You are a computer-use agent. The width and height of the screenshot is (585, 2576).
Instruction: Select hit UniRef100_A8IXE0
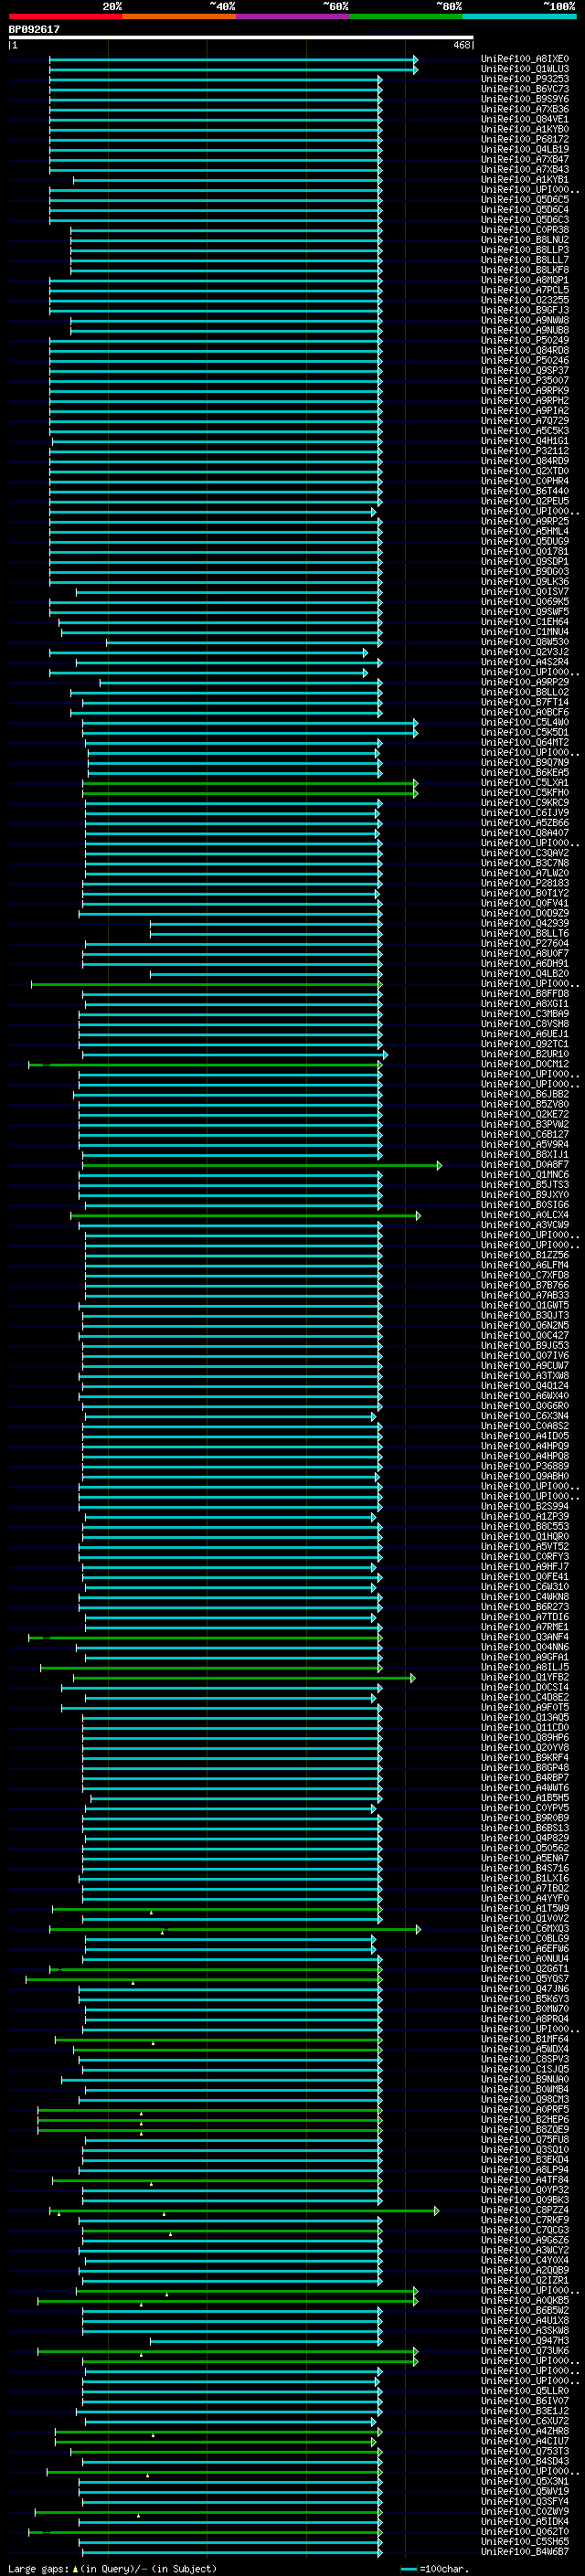point(525,59)
